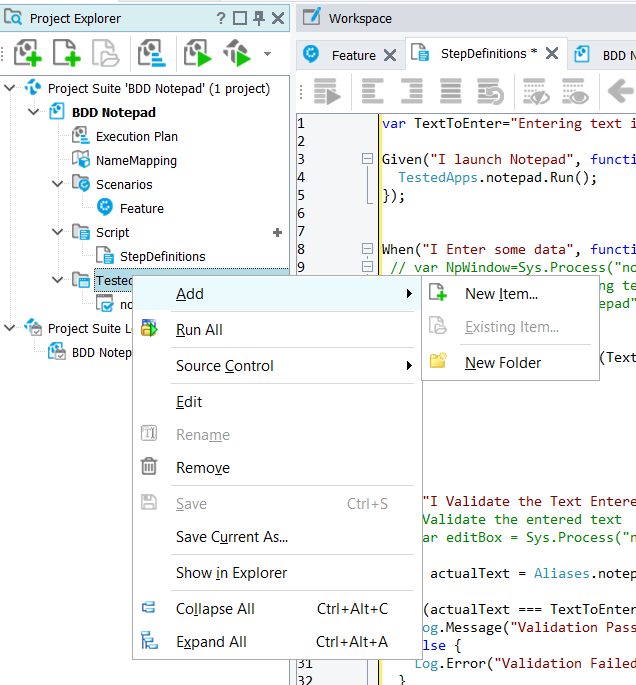
Task: Click the Run routine editor toolbar icon
Action: tap(327, 91)
